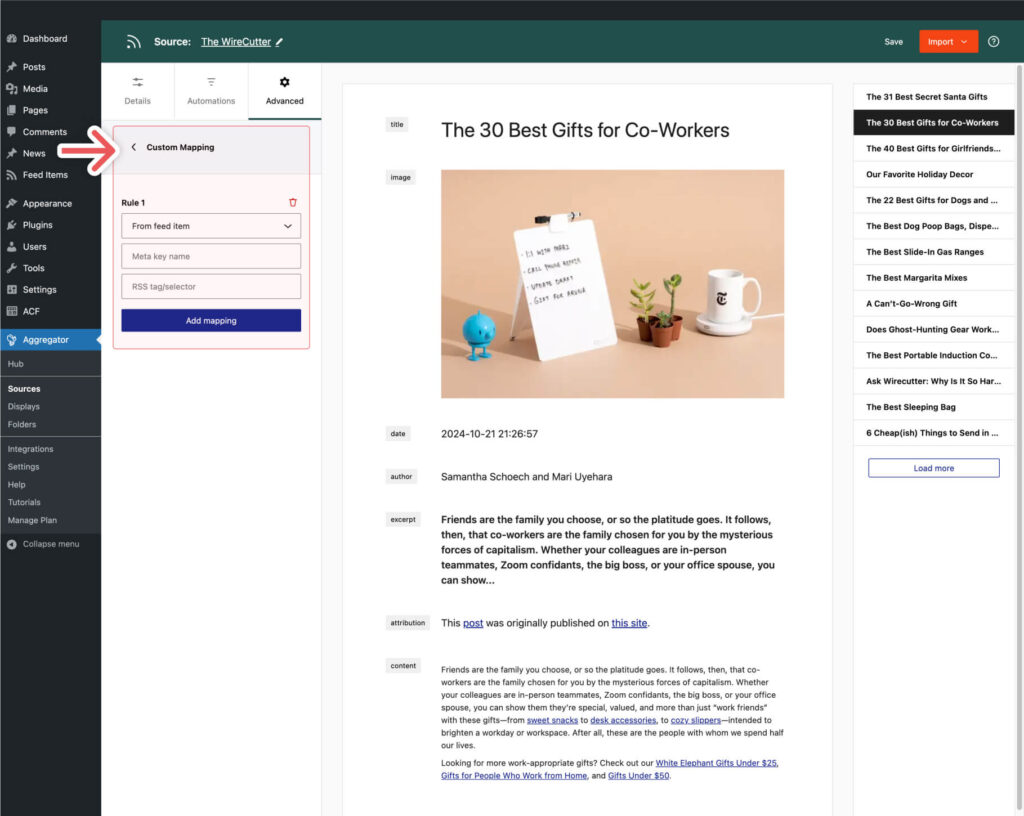Click Save in the header

pyautogui.click(x=893, y=42)
